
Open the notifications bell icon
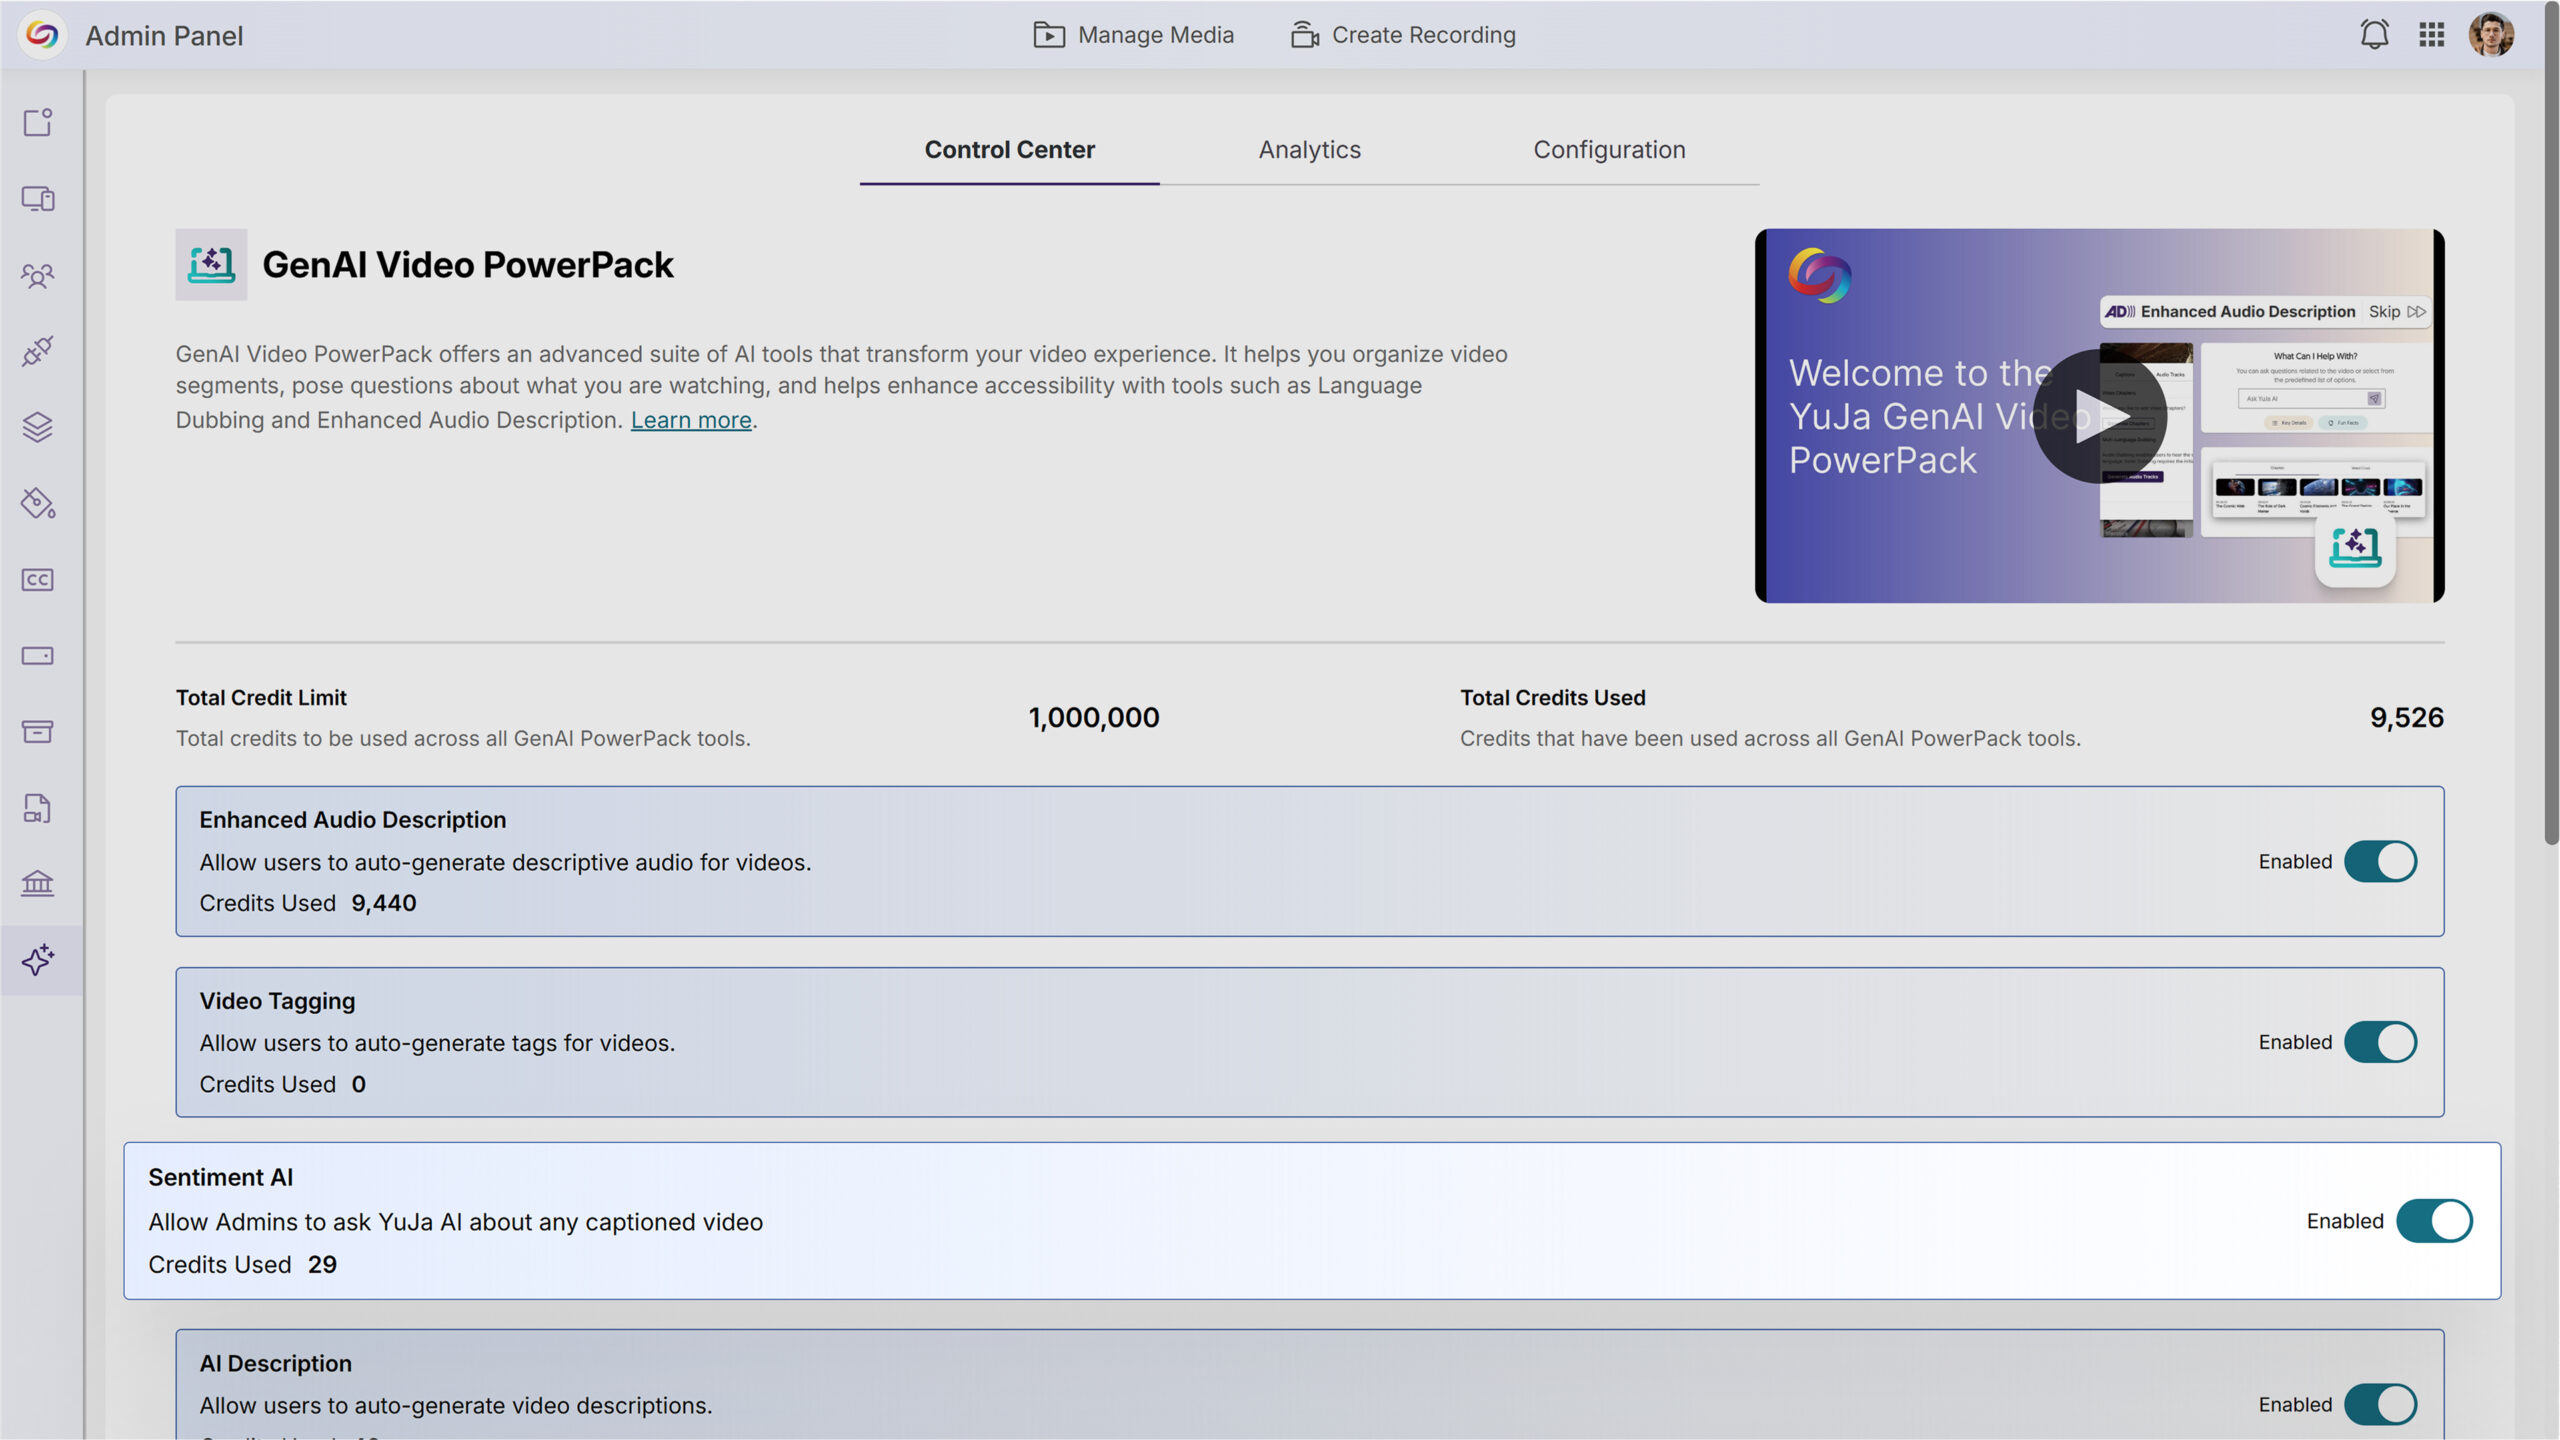point(2374,35)
